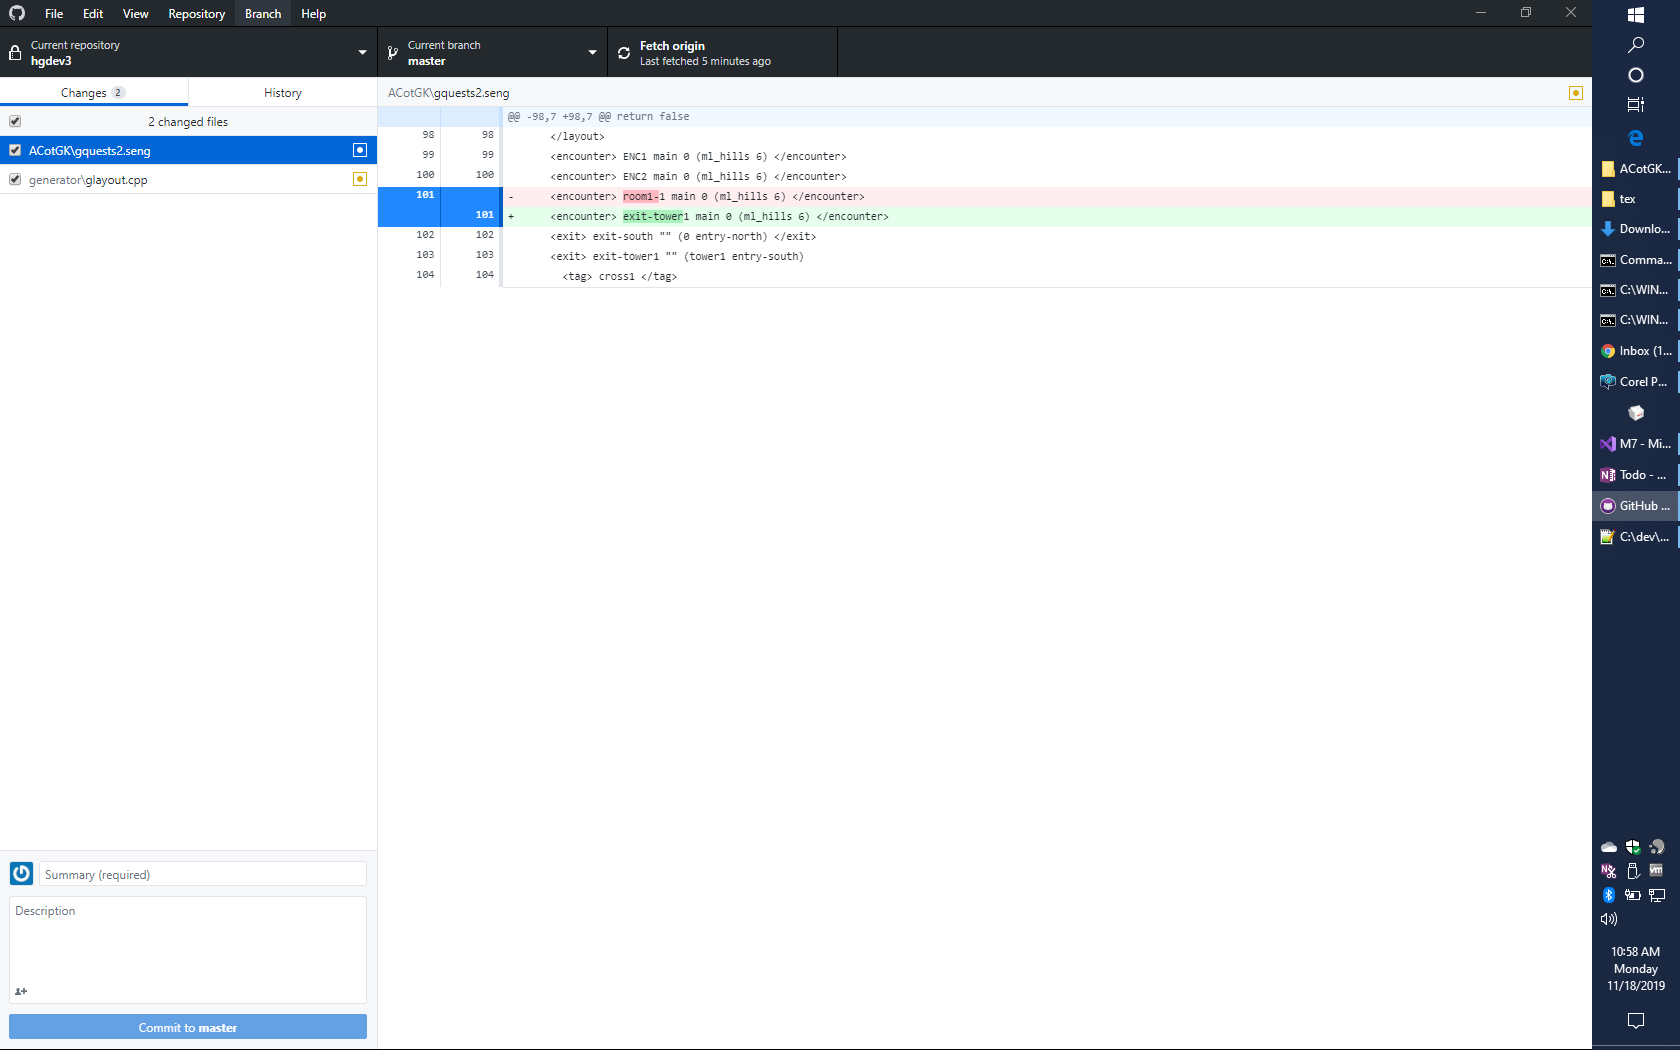Open the File menu
This screenshot has height=1050, width=1680.
click(x=54, y=13)
